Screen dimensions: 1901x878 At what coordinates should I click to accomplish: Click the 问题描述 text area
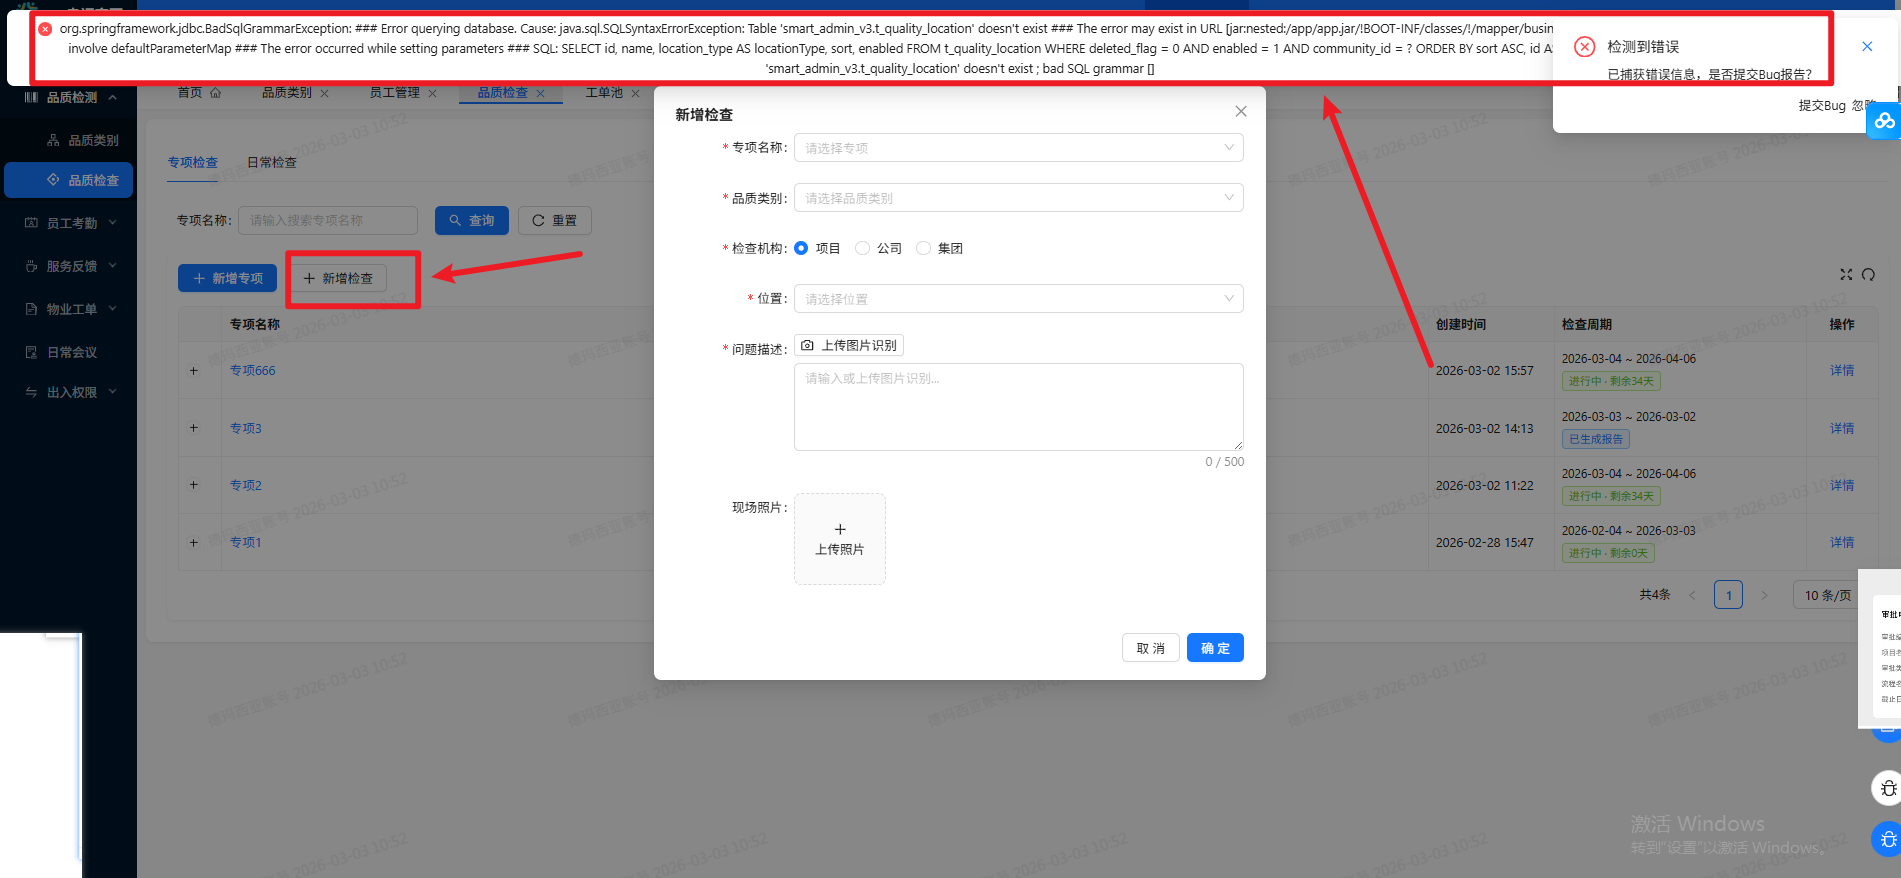pyautogui.click(x=1018, y=407)
